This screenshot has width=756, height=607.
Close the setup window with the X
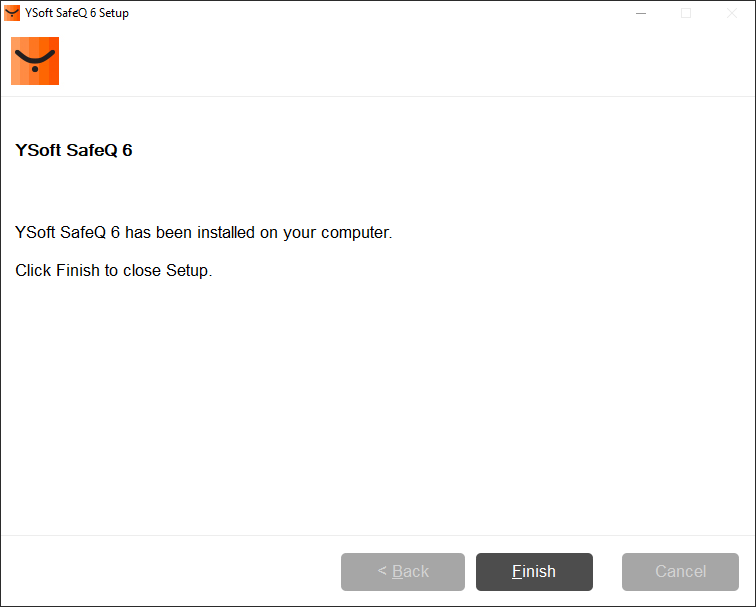(x=732, y=13)
